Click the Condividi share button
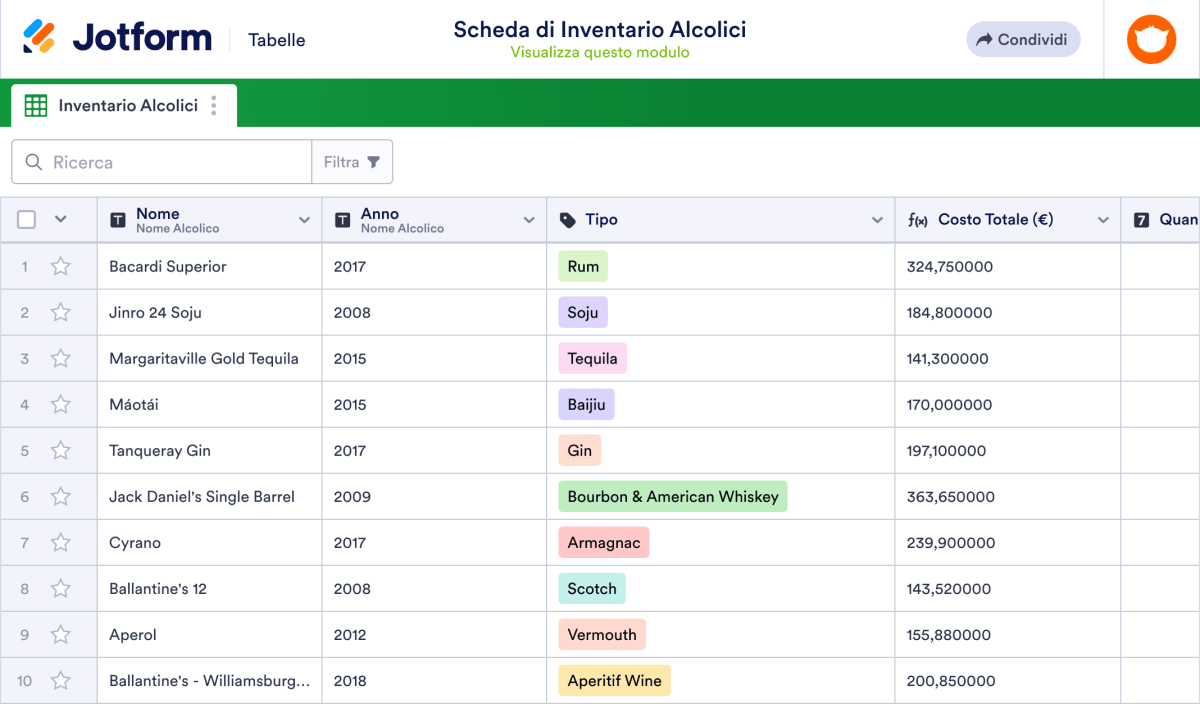This screenshot has height=704, width=1200. click(x=1023, y=40)
